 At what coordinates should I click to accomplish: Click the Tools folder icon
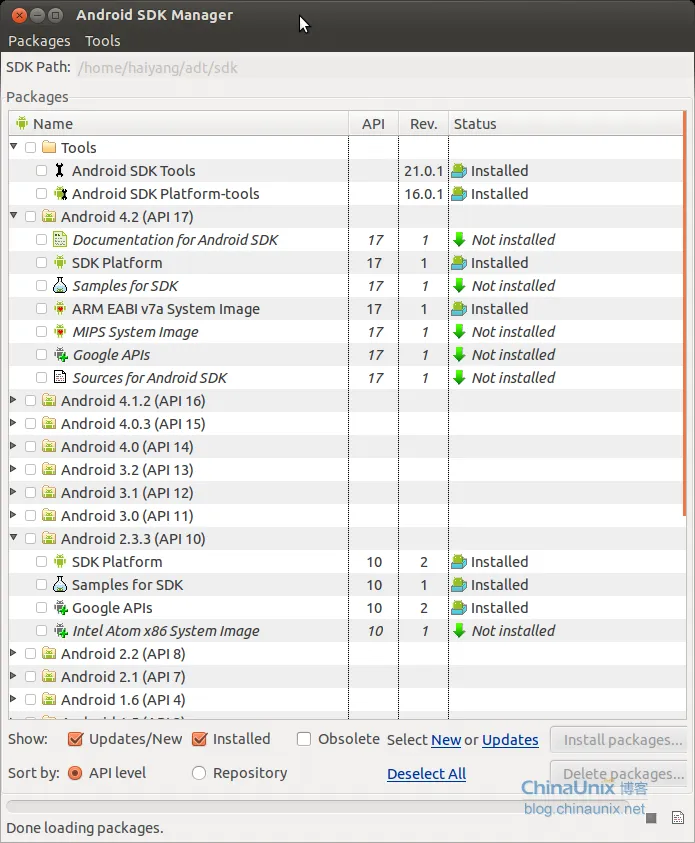click(49, 147)
